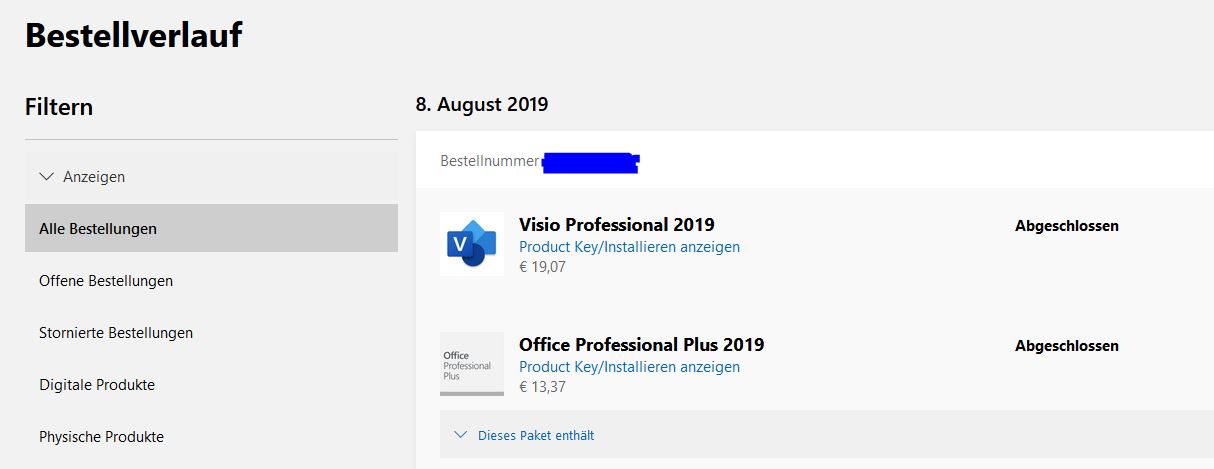Choose the Digitale Produkte filter
The width and height of the screenshot is (1214, 469).
coord(97,385)
